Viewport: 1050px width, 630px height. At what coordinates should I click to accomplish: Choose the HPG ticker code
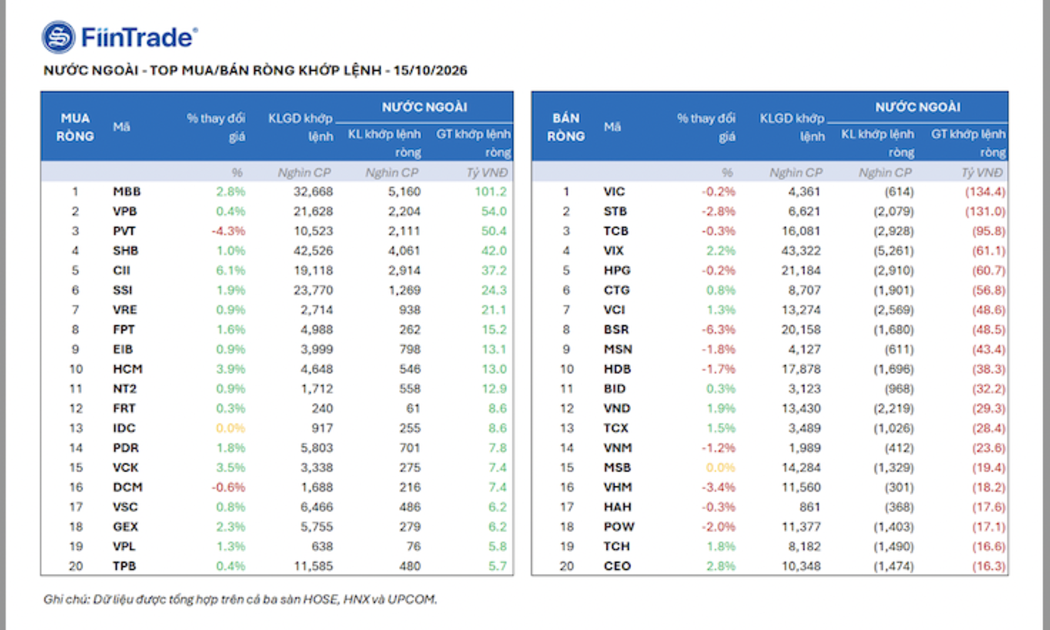point(617,270)
